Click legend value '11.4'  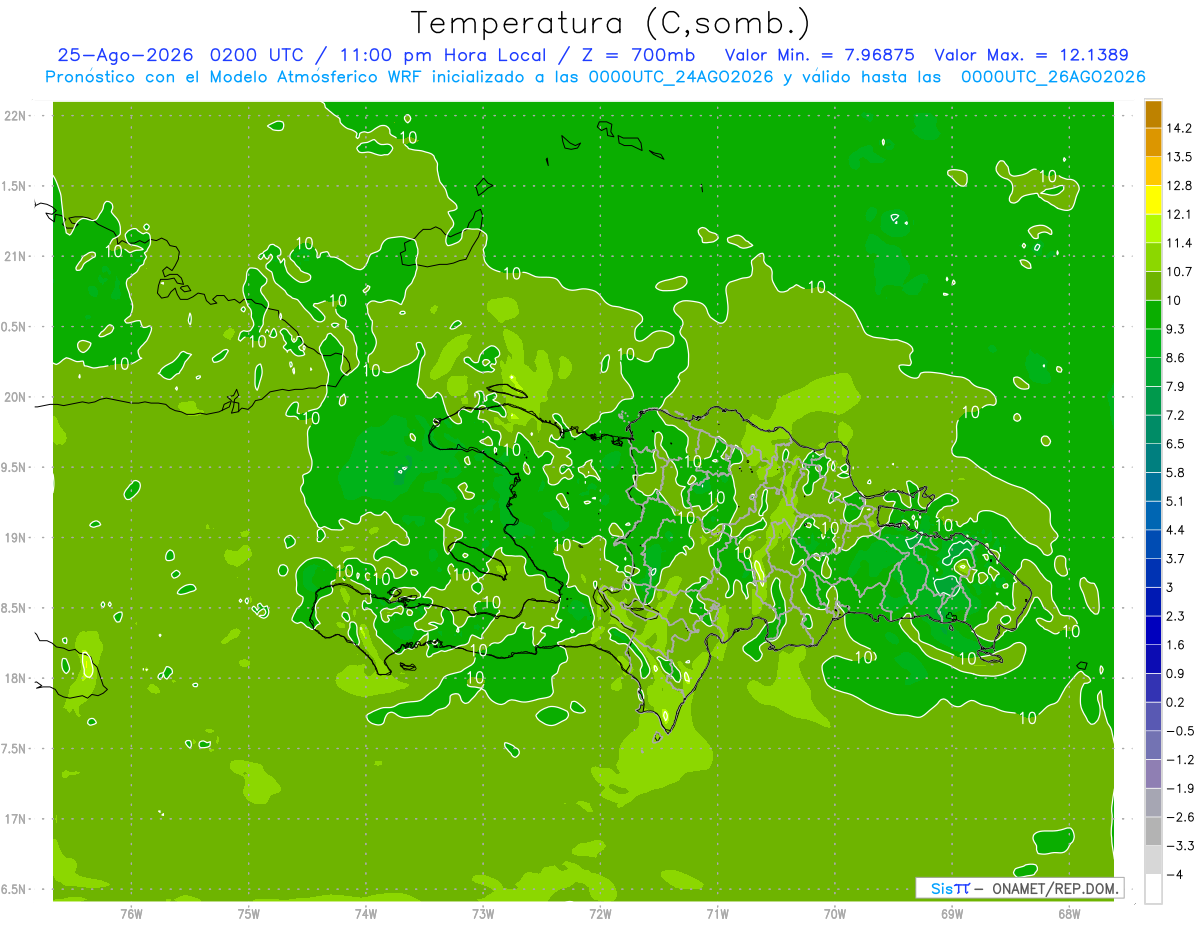click(1179, 243)
